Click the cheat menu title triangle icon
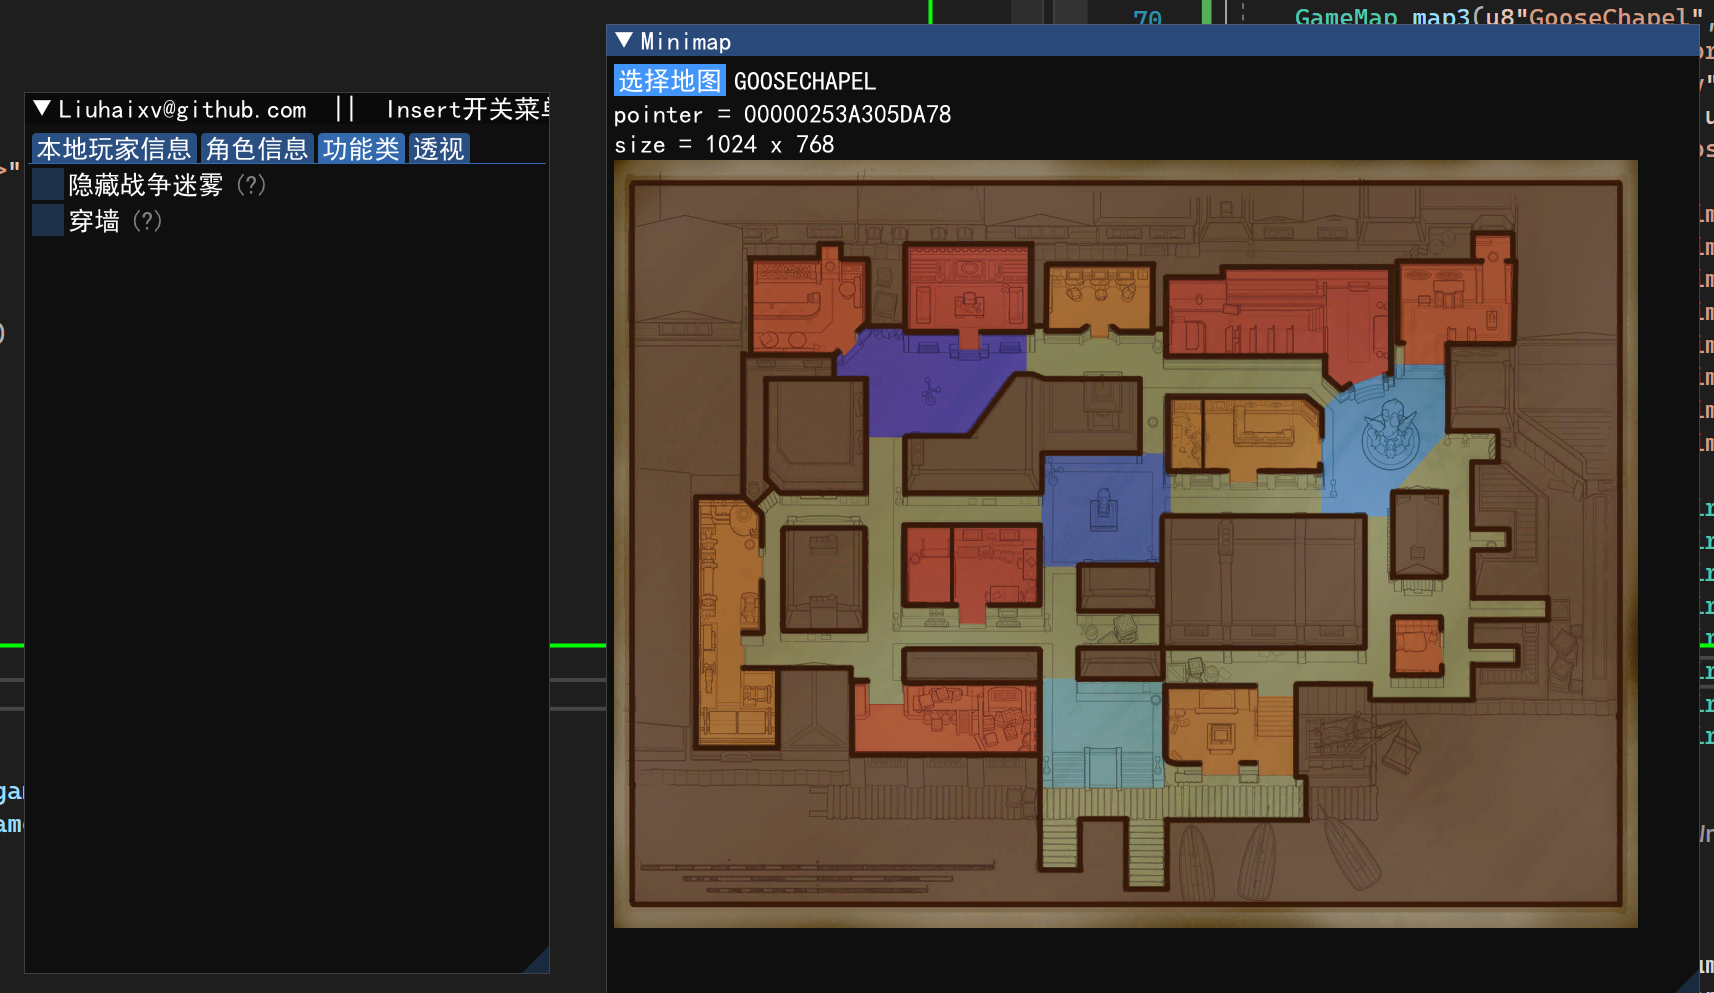1714x993 pixels. [41, 108]
